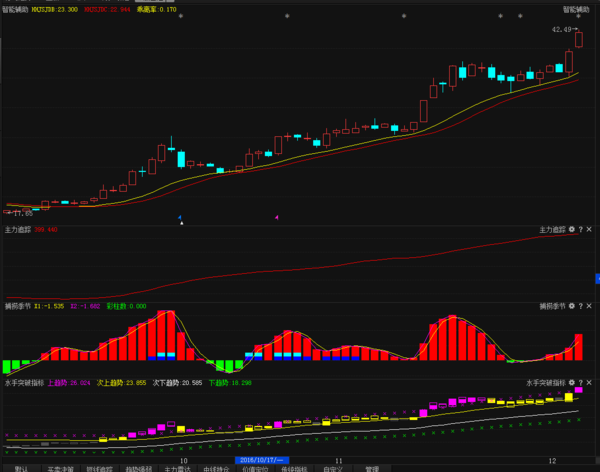Click the 智能辅助 label at top left

click(x=15, y=9)
